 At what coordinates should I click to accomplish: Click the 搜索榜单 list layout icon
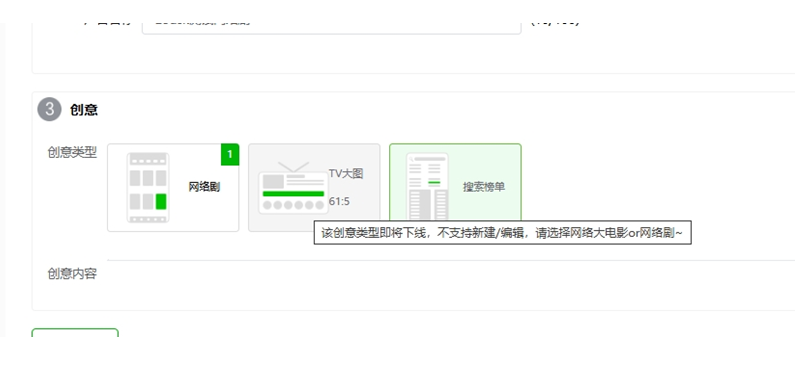427,187
